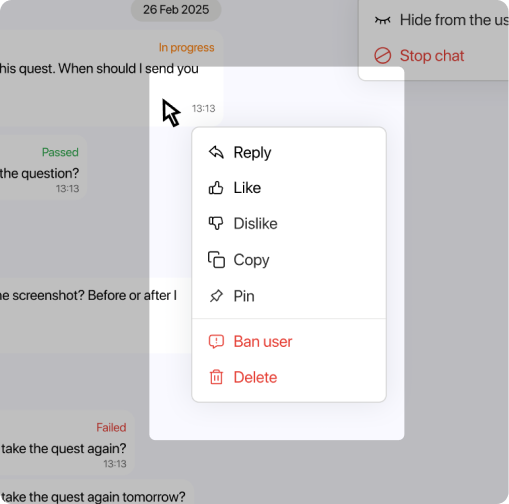Select Reply in the context menu

tap(289, 152)
